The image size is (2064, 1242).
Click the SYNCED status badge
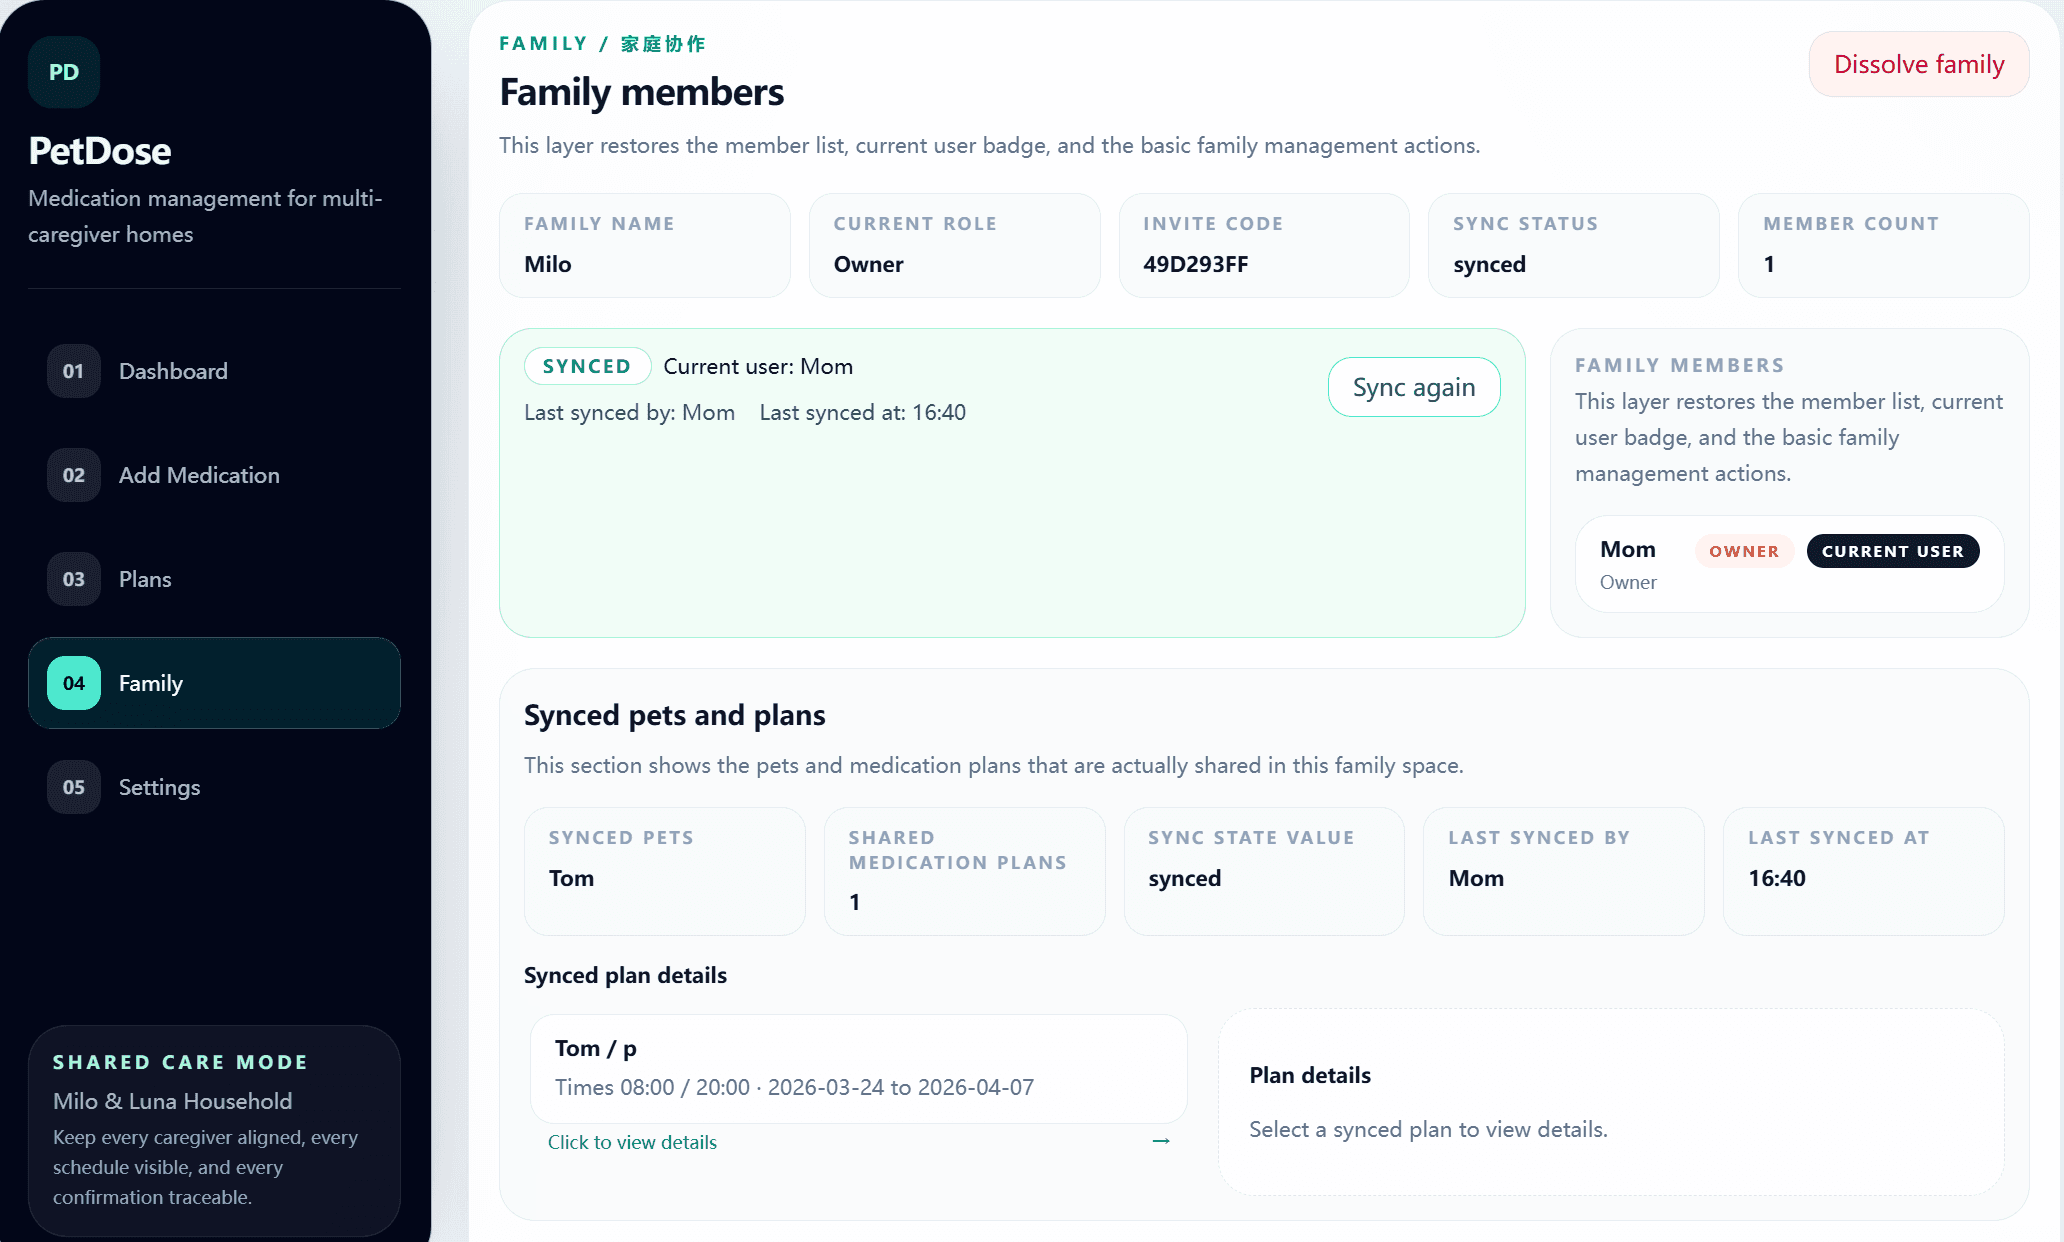pyautogui.click(x=587, y=366)
